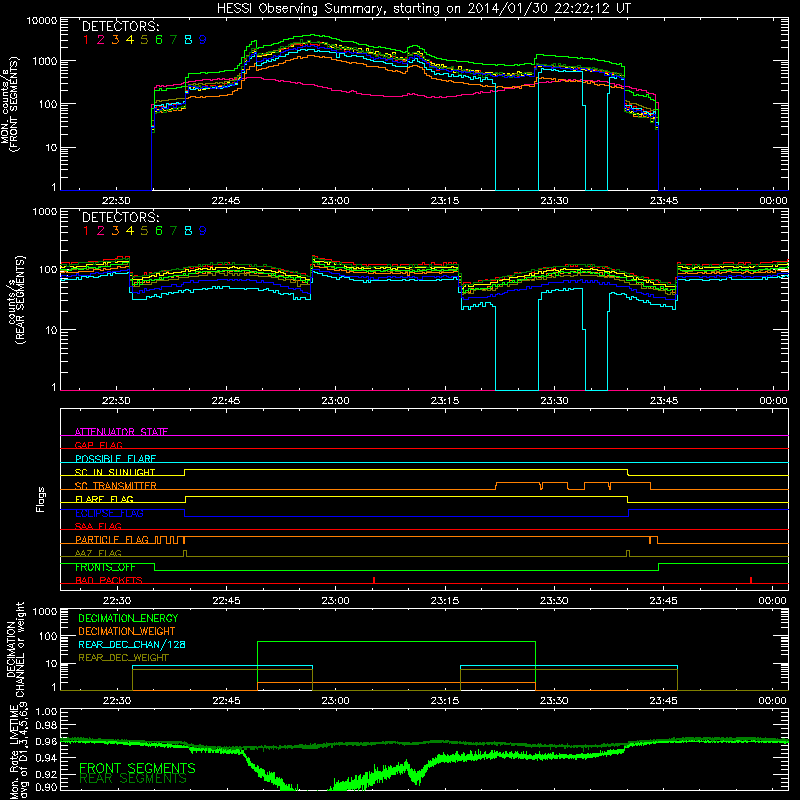Click the FLARE_FLAG label

click(x=104, y=499)
